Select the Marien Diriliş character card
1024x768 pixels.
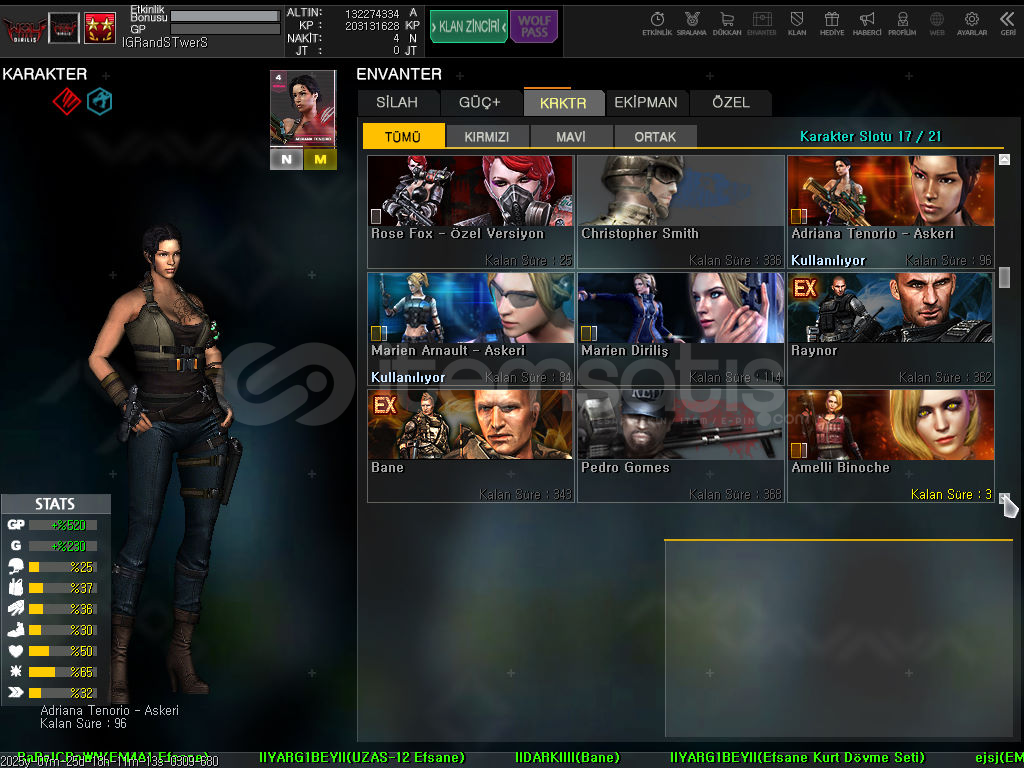(680, 329)
